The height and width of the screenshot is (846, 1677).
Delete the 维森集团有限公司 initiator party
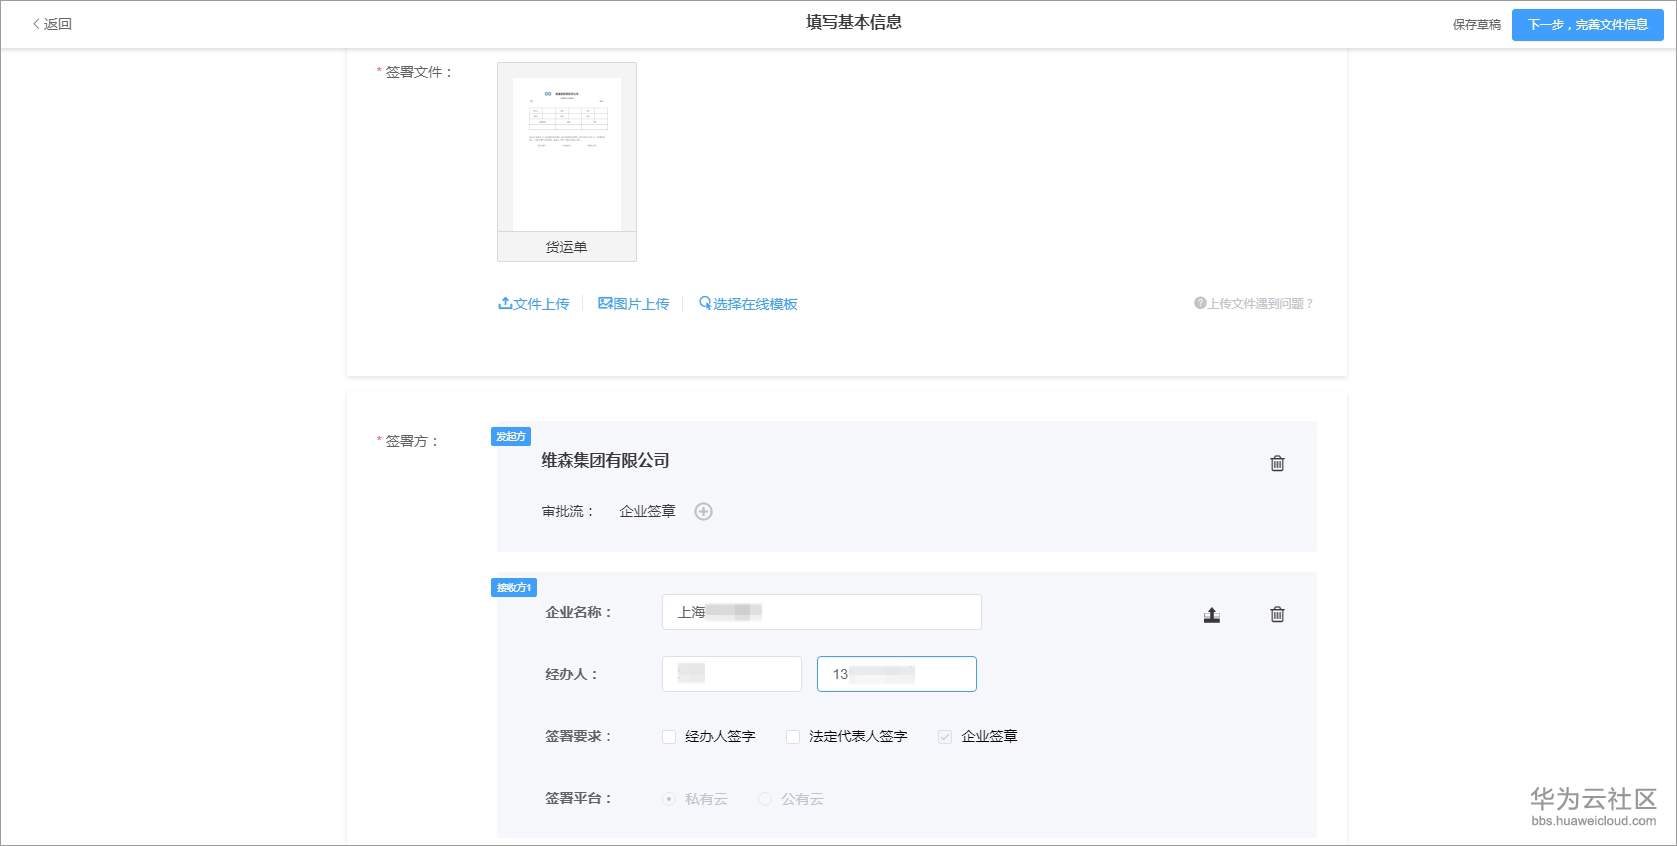pos(1277,463)
